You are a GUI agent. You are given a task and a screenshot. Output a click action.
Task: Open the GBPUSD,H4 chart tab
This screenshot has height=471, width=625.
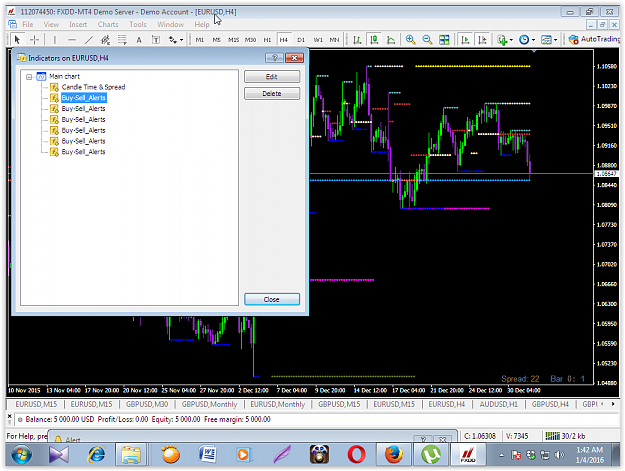click(550, 404)
